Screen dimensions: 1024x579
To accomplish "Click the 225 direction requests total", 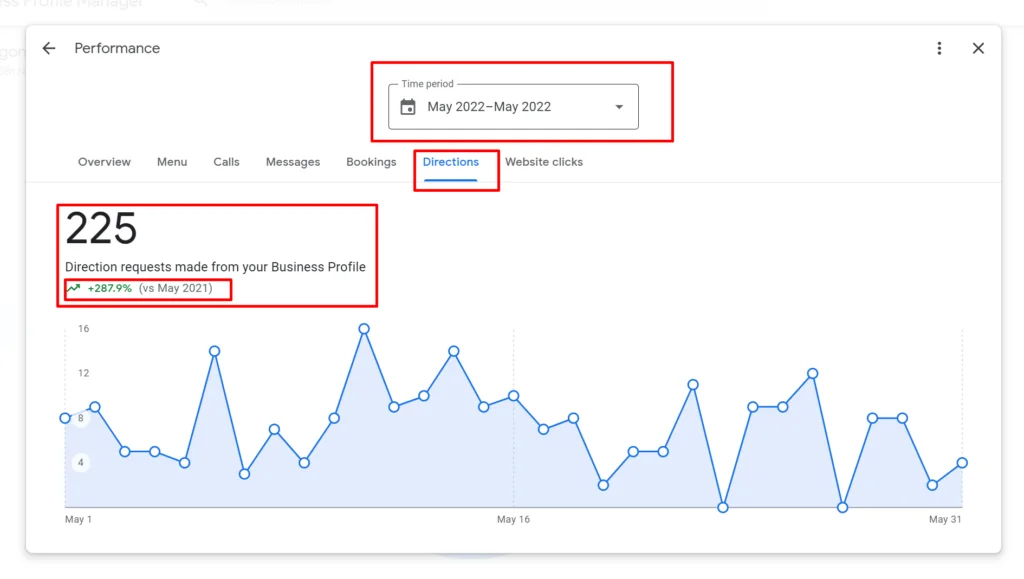I will click(101, 229).
